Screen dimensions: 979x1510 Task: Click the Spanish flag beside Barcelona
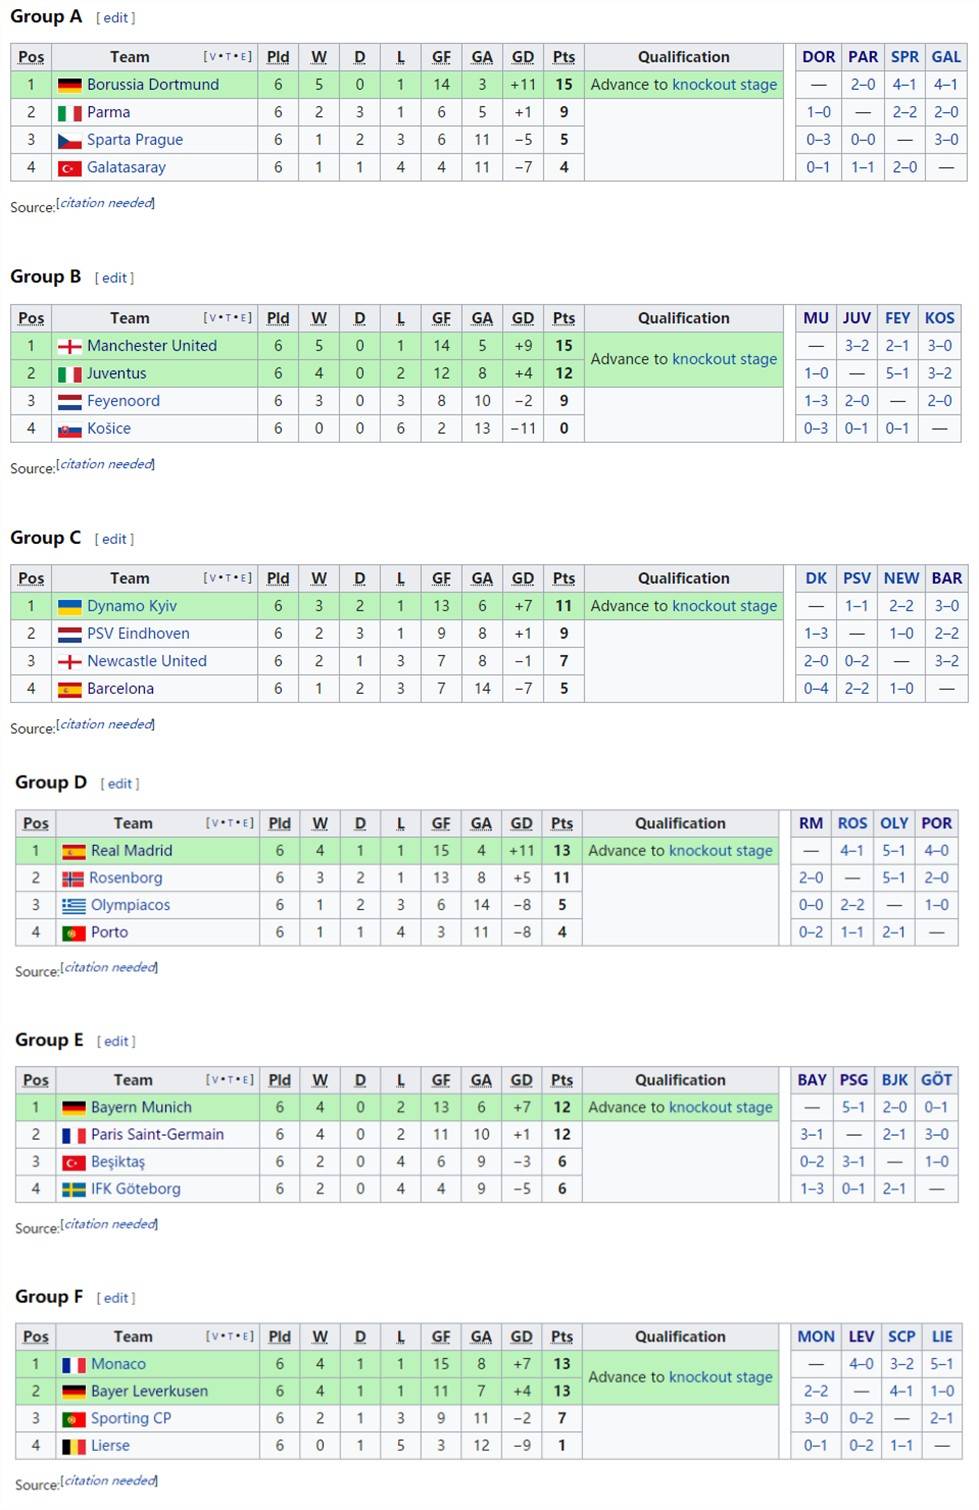tap(69, 690)
